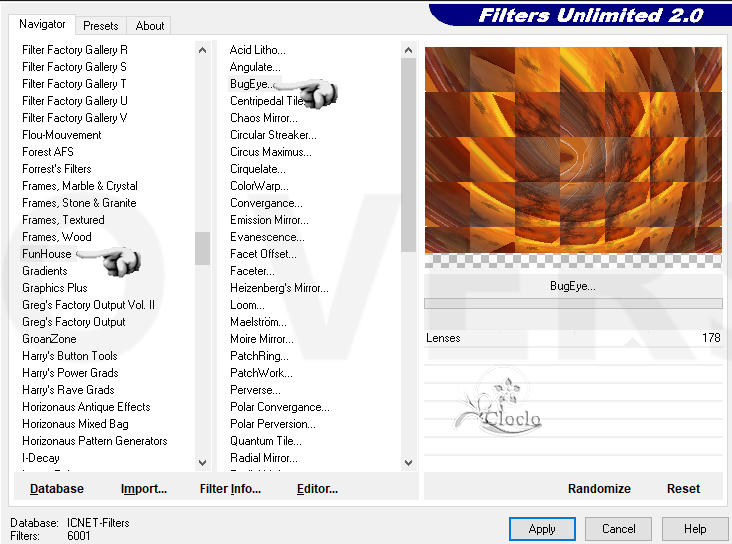This screenshot has width=732, height=544.
Task: Select Harry's Rave Grads
Action: (68, 390)
